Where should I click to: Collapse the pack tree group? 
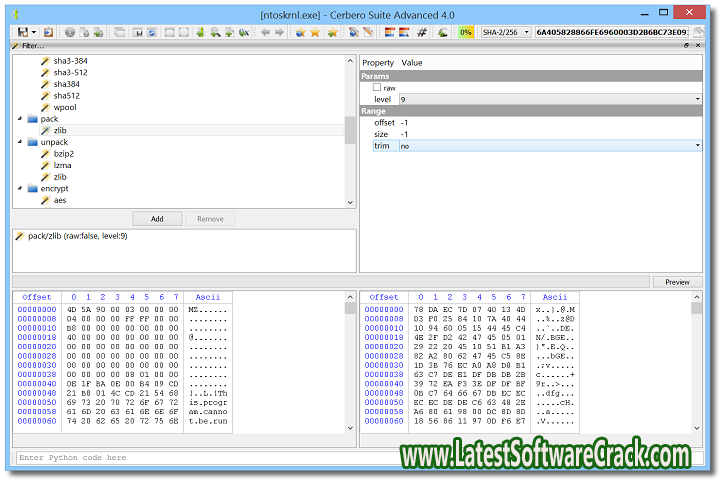coord(19,119)
